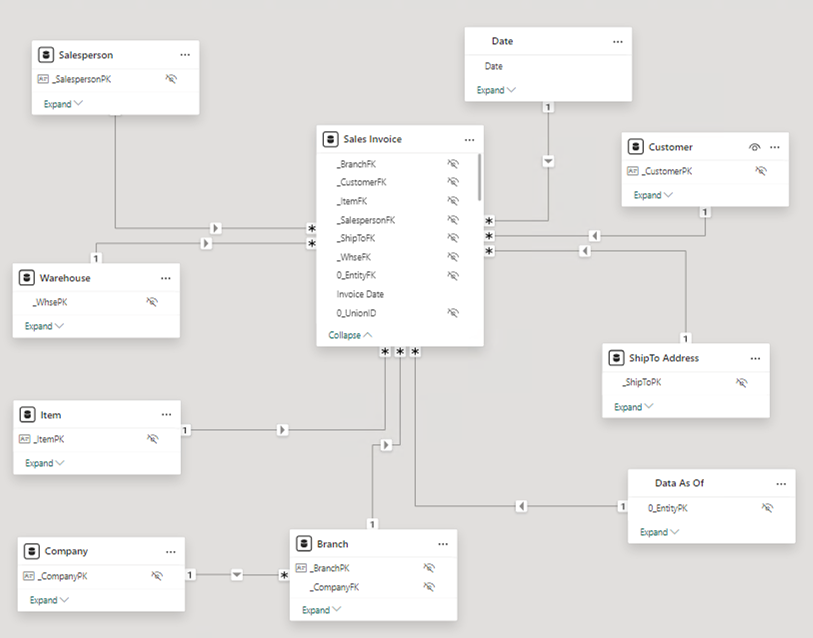The image size is (813, 638).
Task: Select the 0_EntityPK field in Data As Of
Action: (668, 508)
